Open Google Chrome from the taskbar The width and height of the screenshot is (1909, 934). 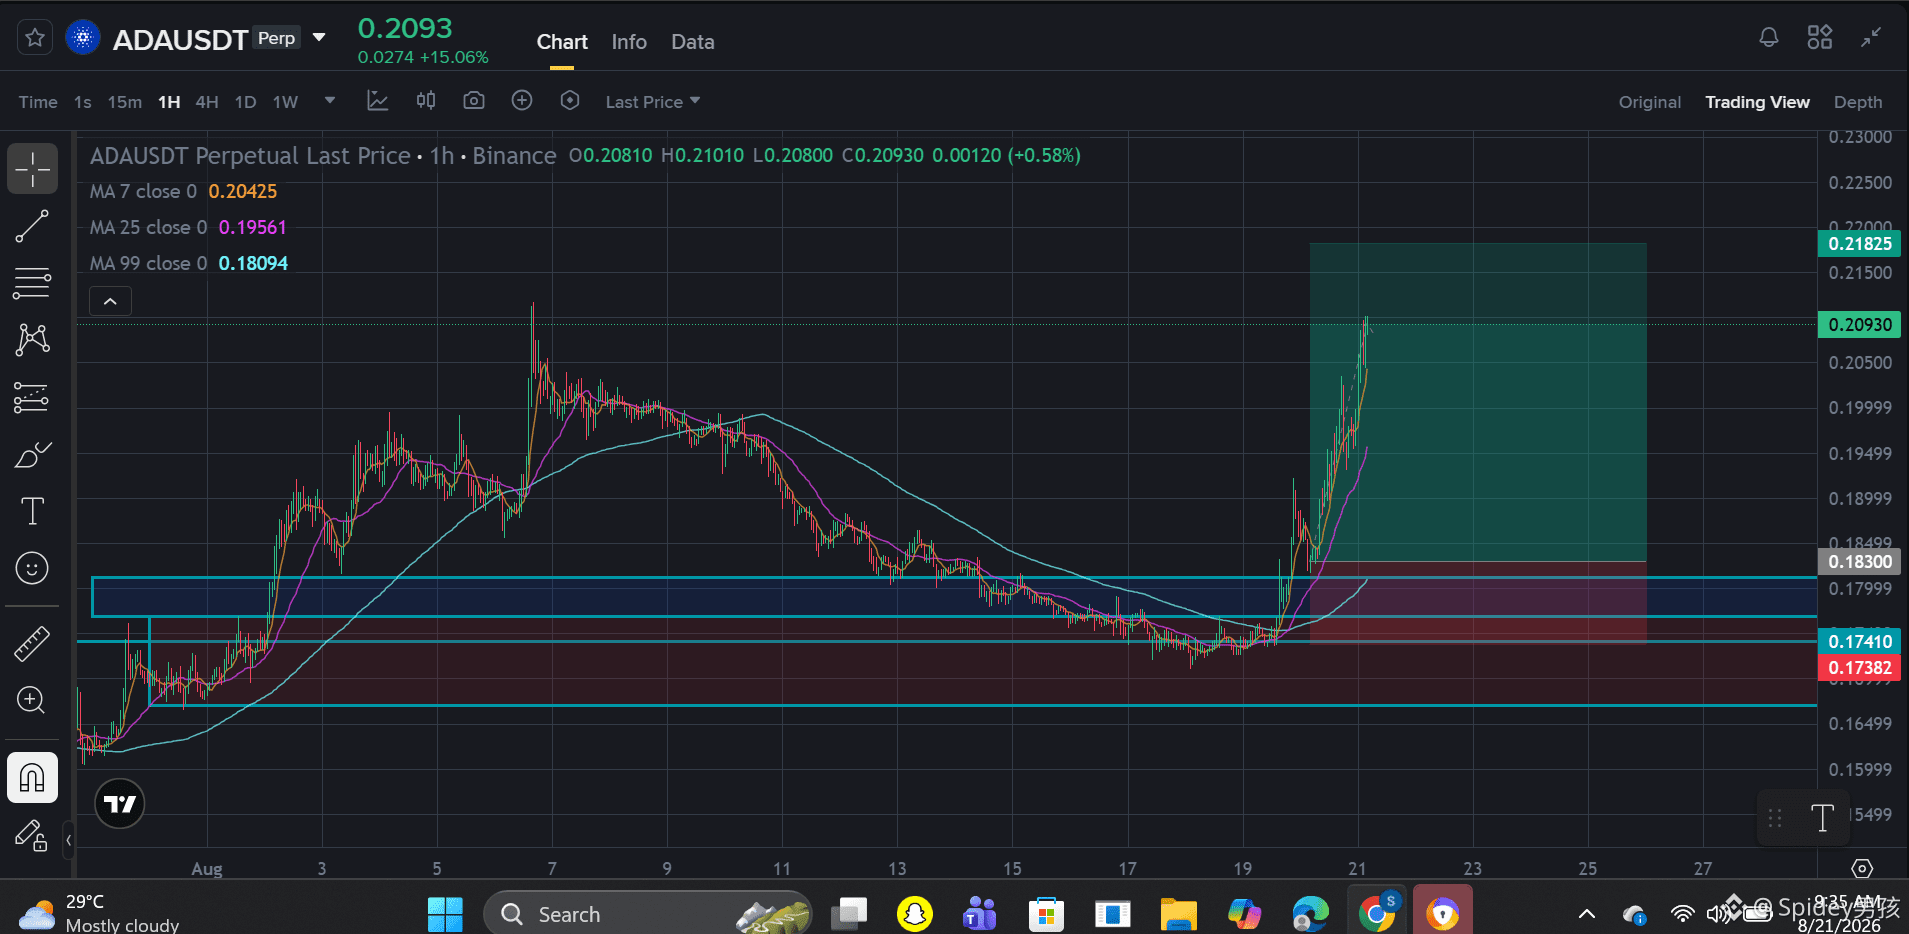pyautogui.click(x=1377, y=912)
